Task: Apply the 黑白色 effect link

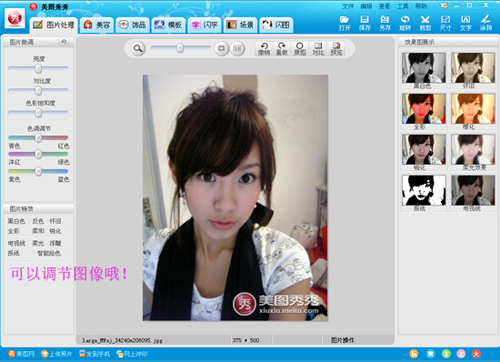Action: tap(16, 221)
